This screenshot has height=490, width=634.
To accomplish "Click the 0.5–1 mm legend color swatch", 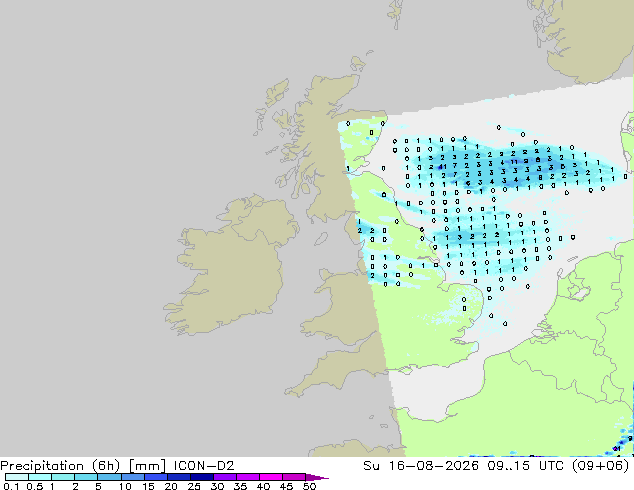I will click(x=40, y=477).
